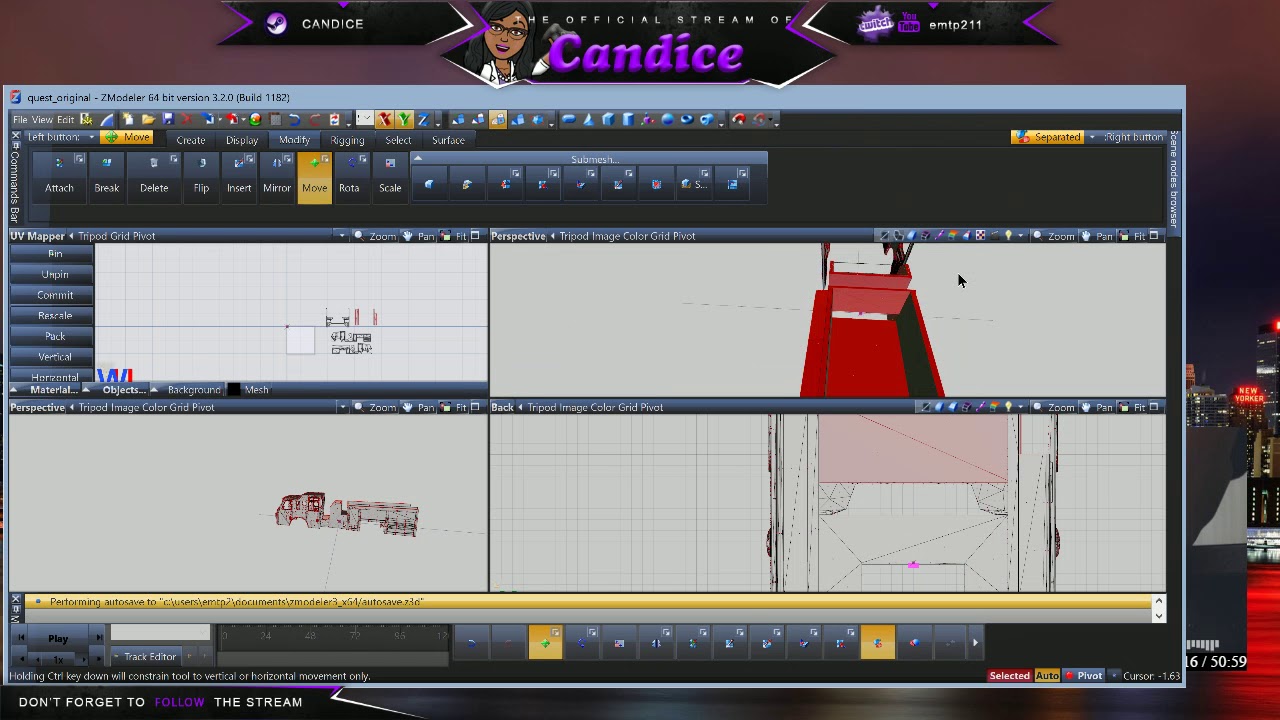1280x720 pixels.
Task: Toggle Separated mode
Action: coord(1048,137)
